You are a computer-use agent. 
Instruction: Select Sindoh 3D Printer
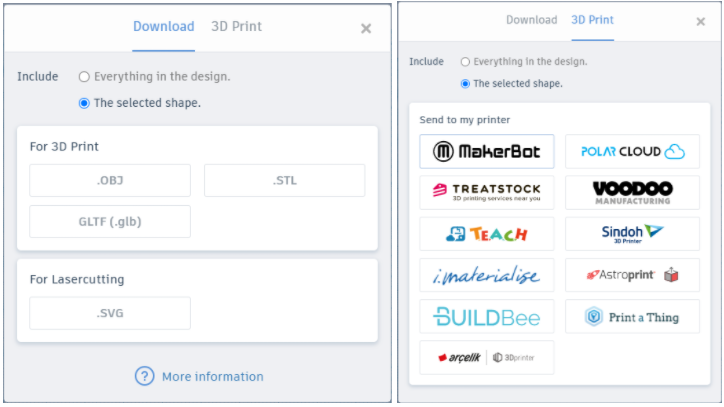[632, 234]
